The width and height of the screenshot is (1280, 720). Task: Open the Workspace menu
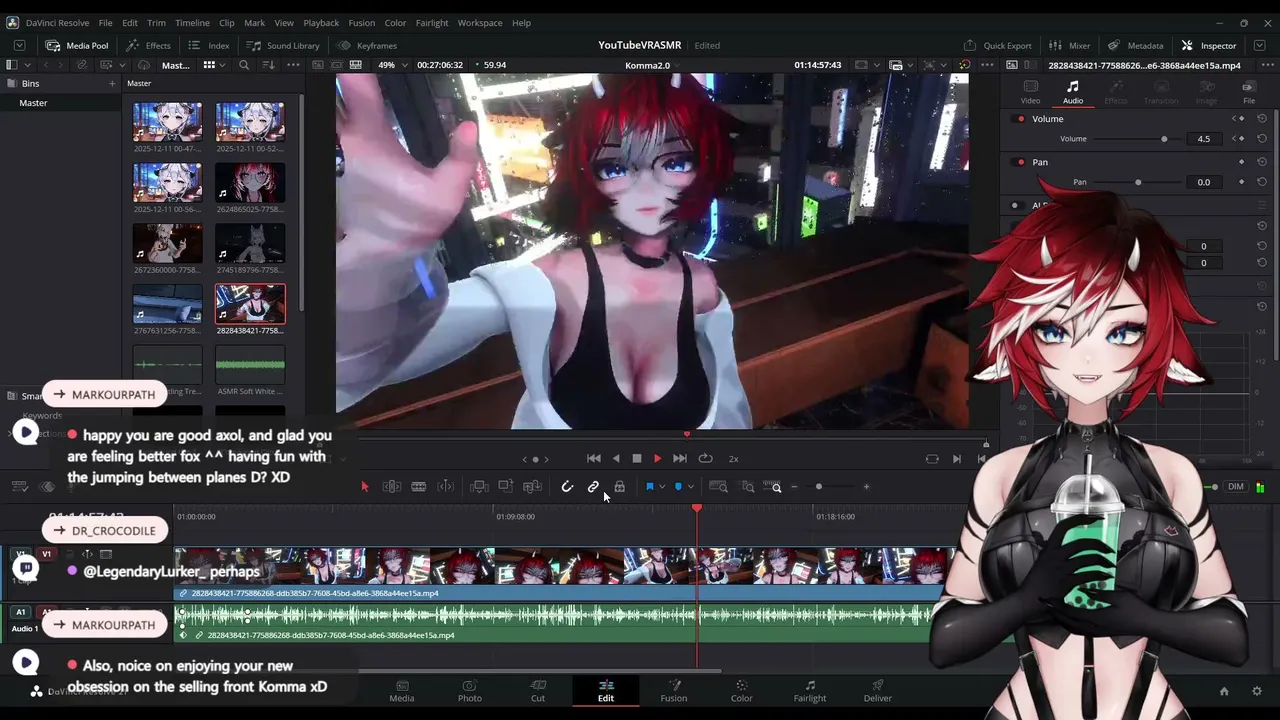(x=480, y=22)
